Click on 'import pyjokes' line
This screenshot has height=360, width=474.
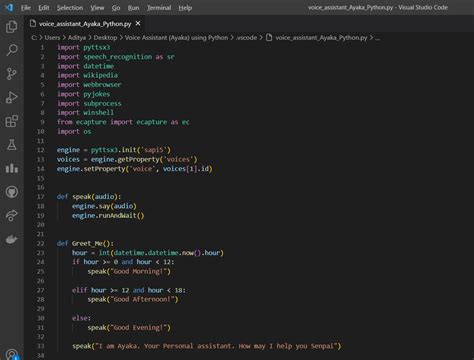pyautogui.click(x=83, y=94)
